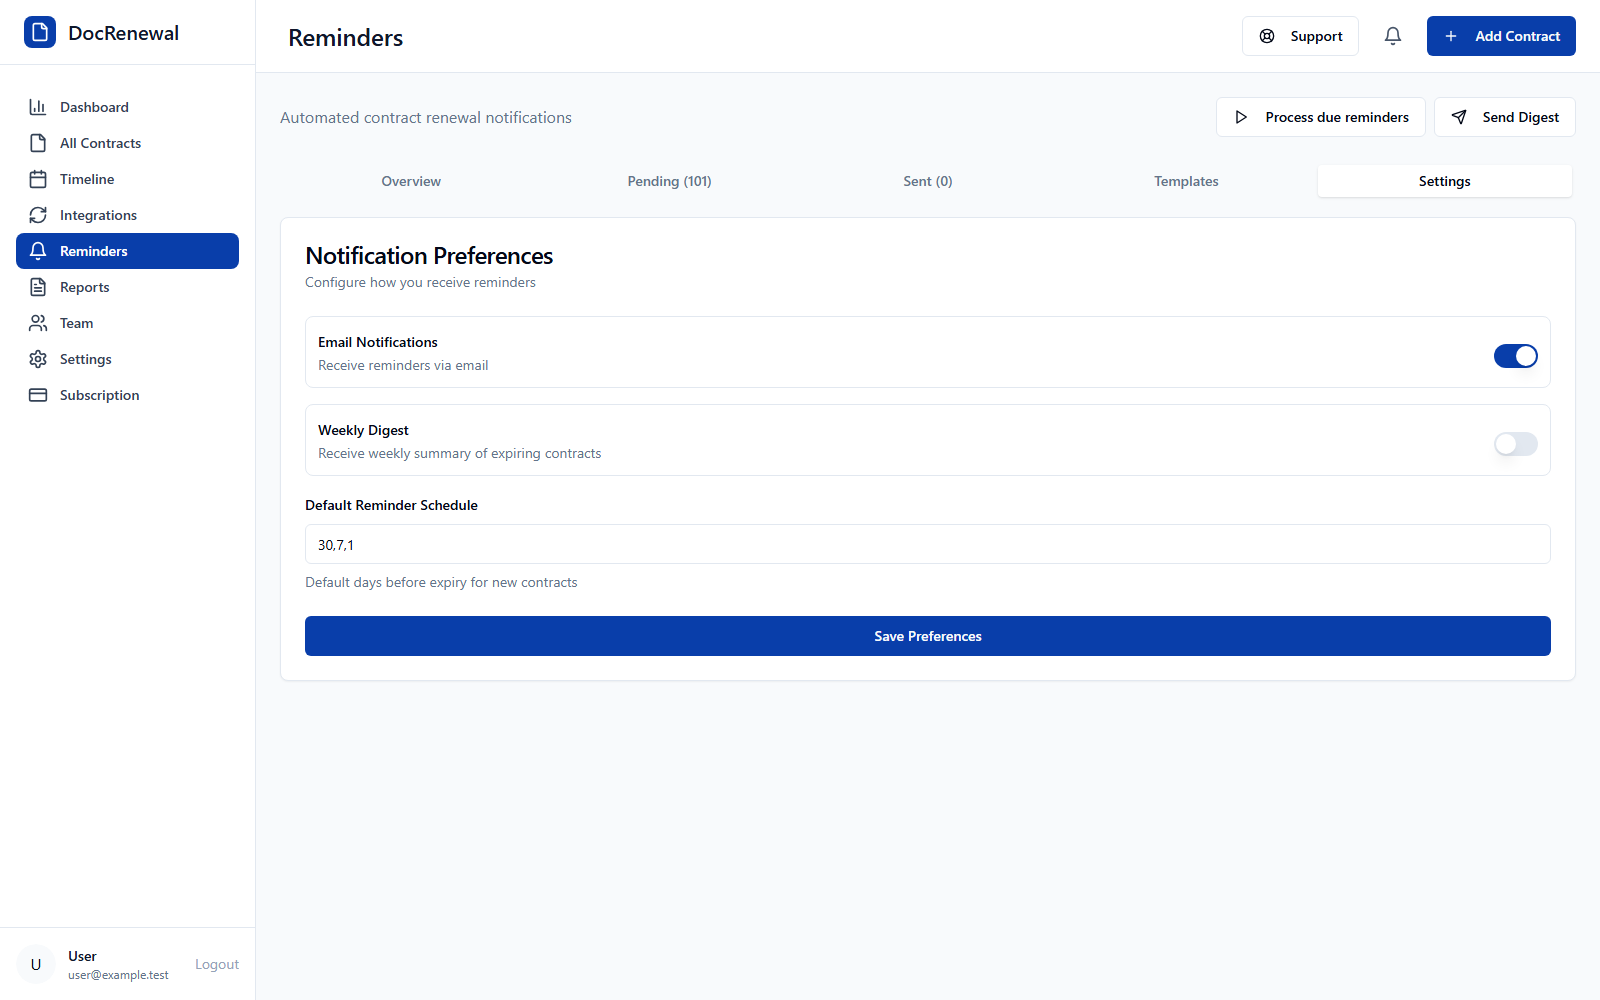Viewport: 1600px width, 1000px height.
Task: Click user@example.test email text
Action: [118, 975]
